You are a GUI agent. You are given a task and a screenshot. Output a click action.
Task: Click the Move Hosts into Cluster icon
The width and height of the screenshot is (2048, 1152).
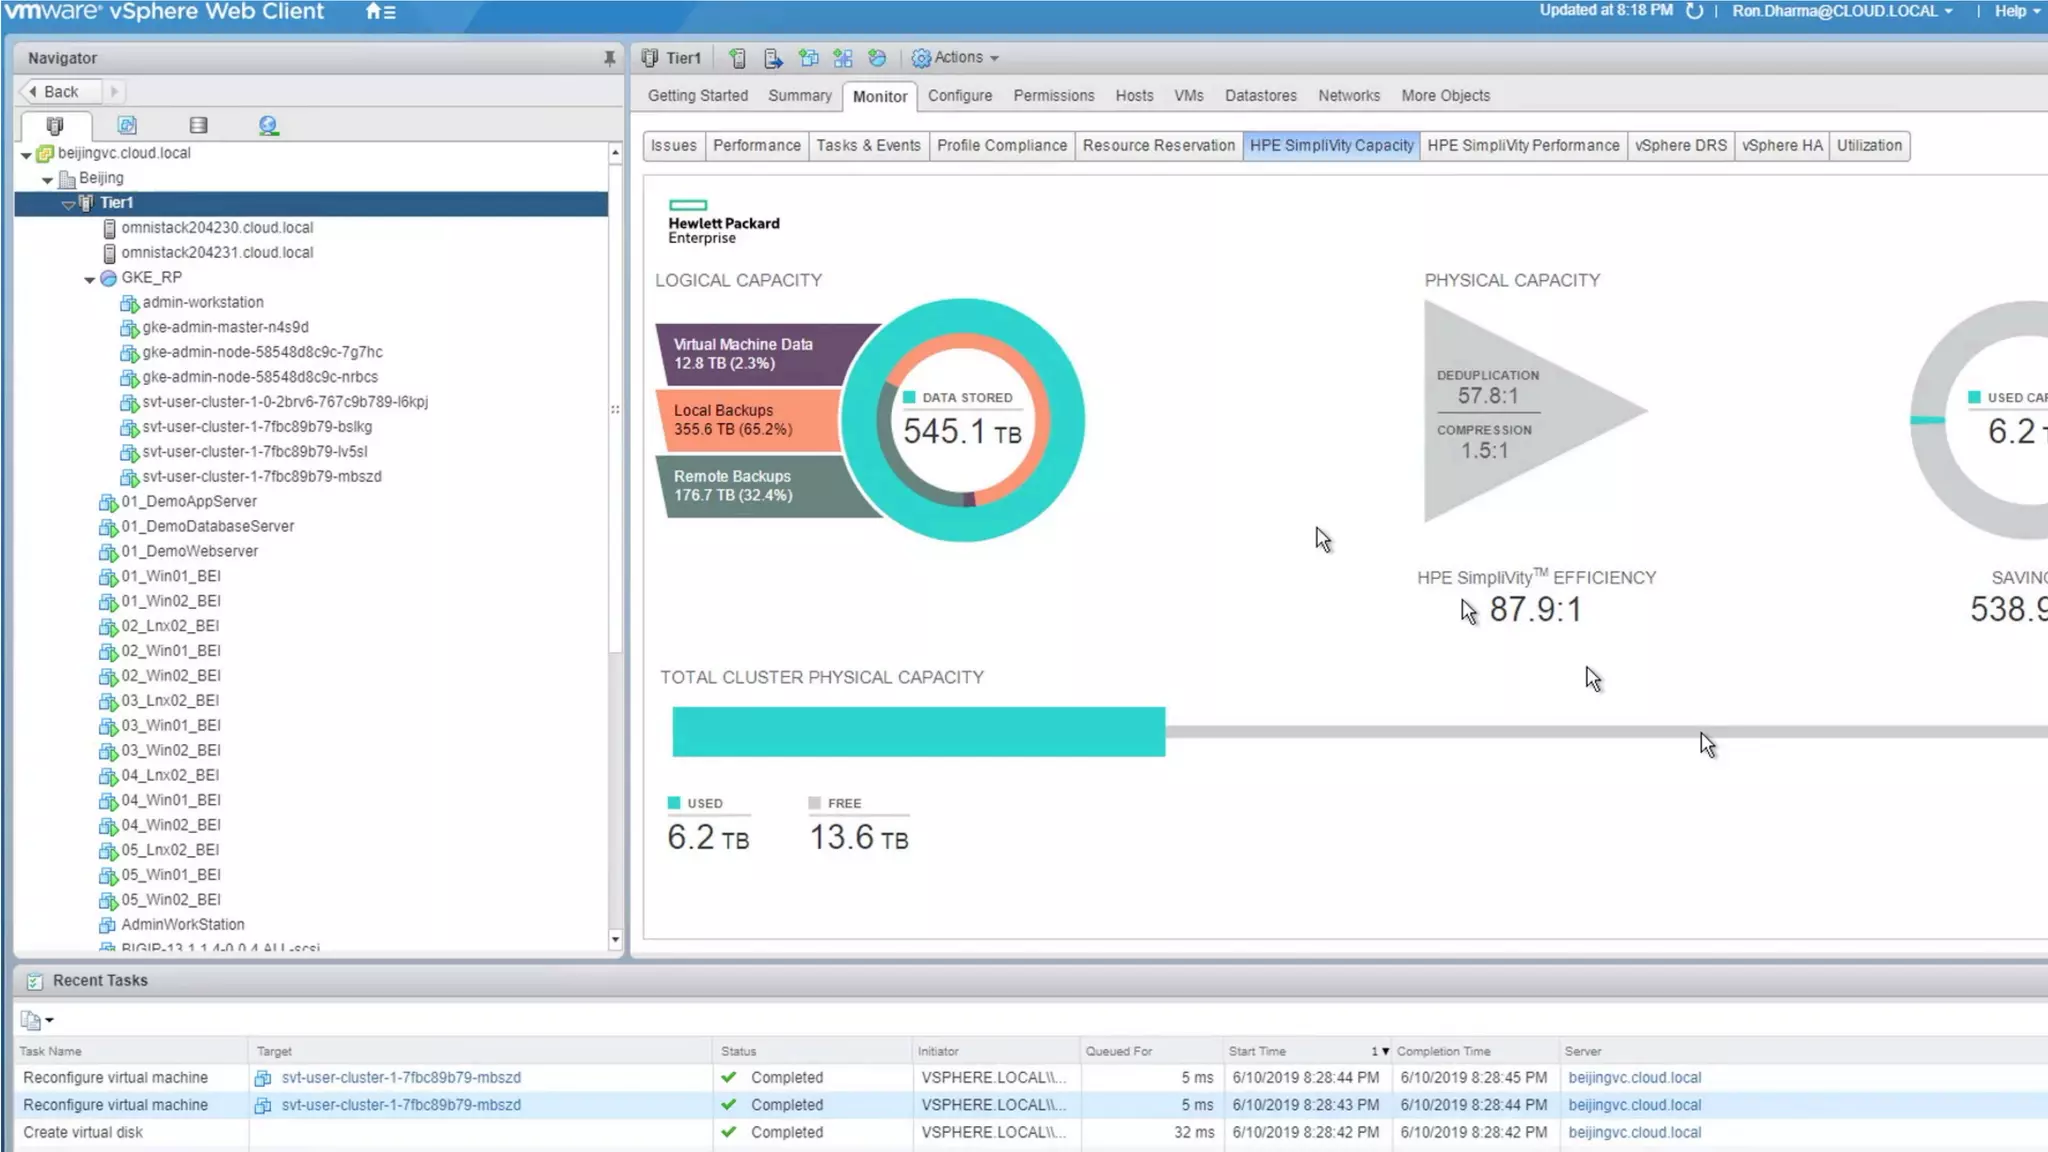(x=773, y=58)
